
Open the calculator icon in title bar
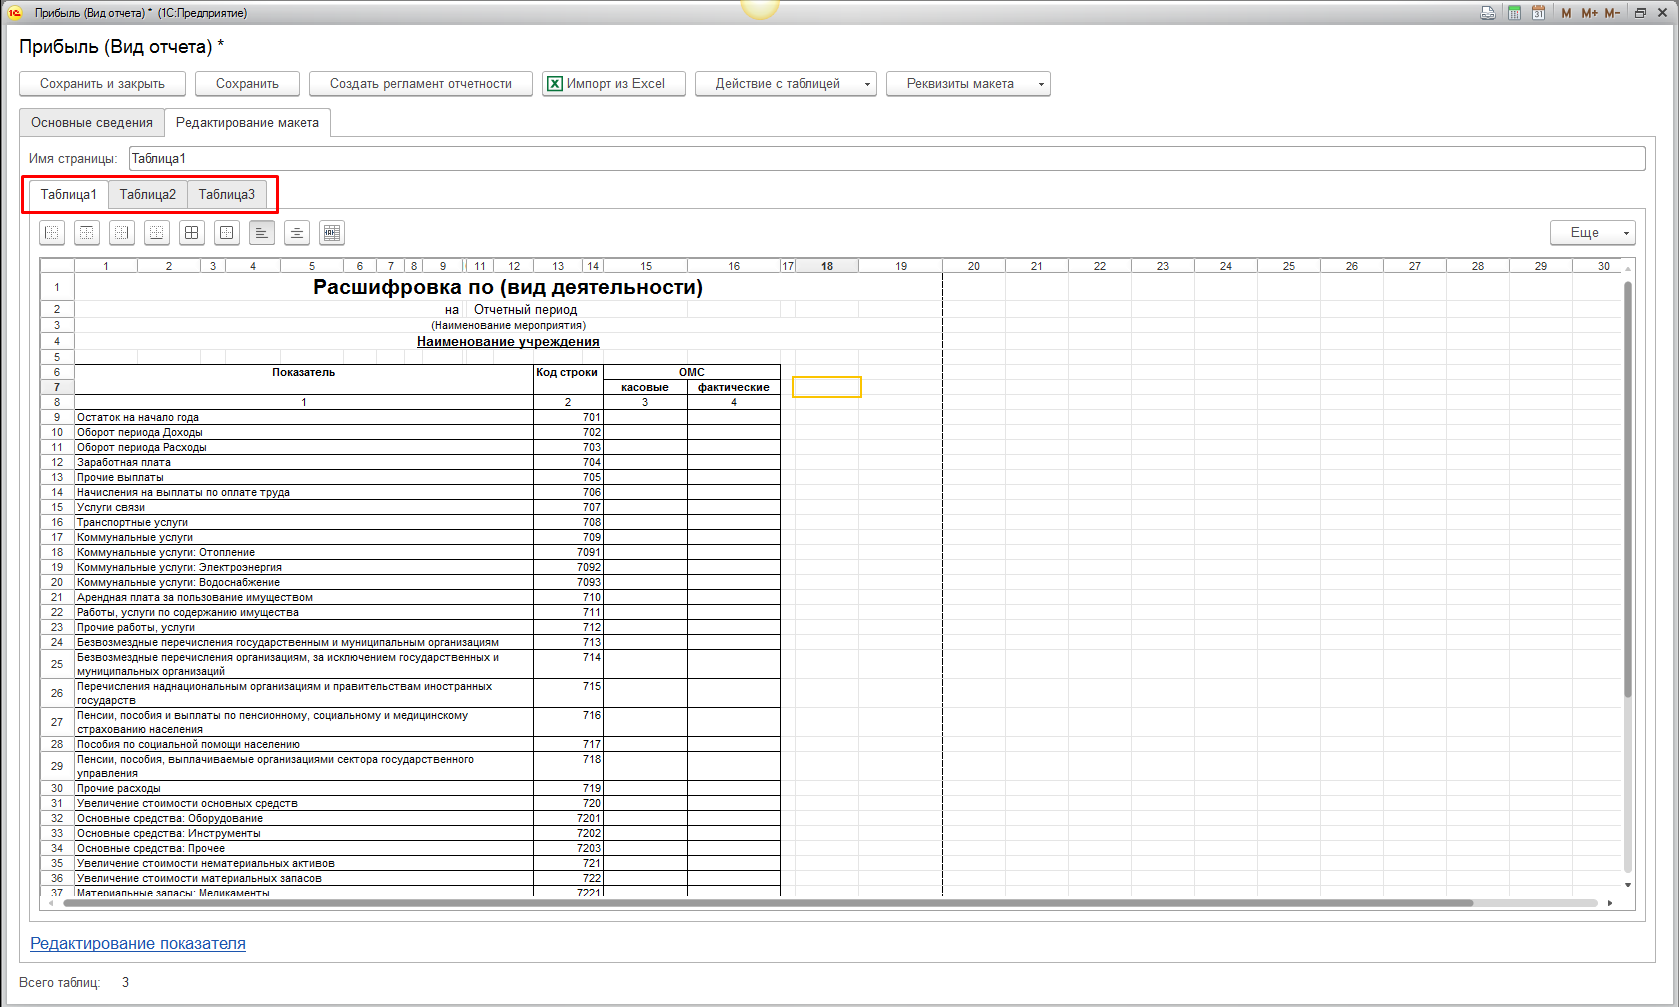coord(1514,13)
